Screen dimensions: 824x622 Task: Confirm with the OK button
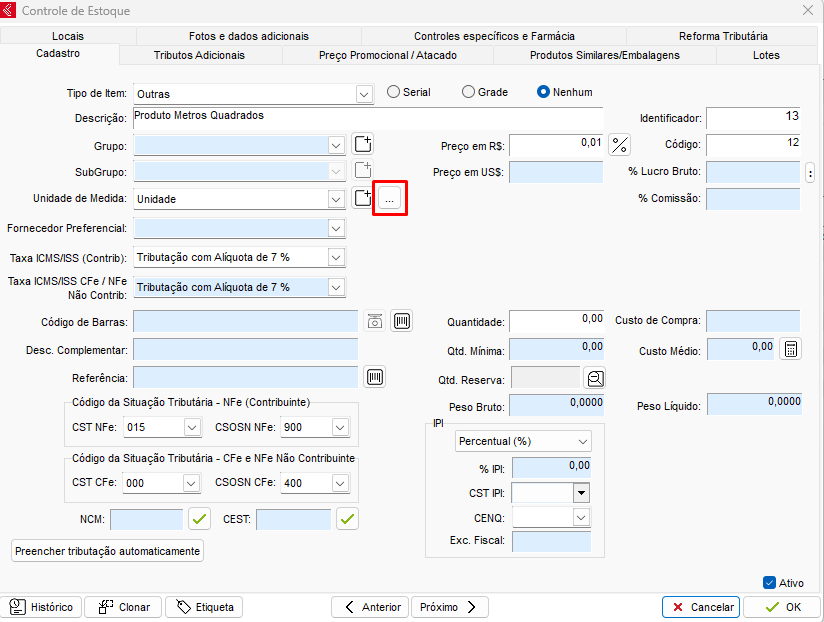pyautogui.click(x=782, y=607)
